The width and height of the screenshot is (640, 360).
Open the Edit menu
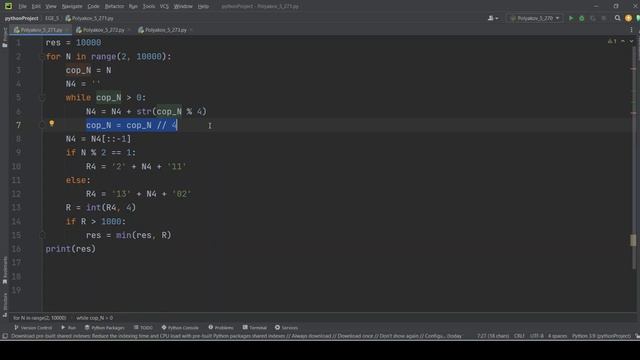tap(36, 7)
